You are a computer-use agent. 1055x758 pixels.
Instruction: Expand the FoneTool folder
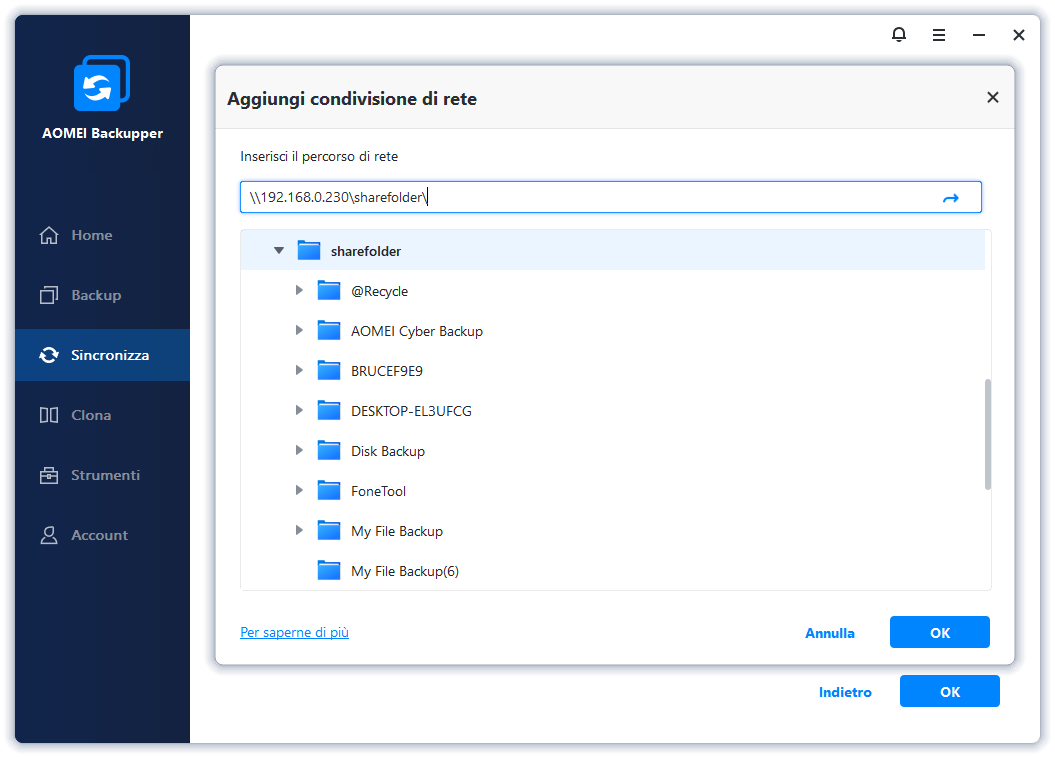pos(299,490)
